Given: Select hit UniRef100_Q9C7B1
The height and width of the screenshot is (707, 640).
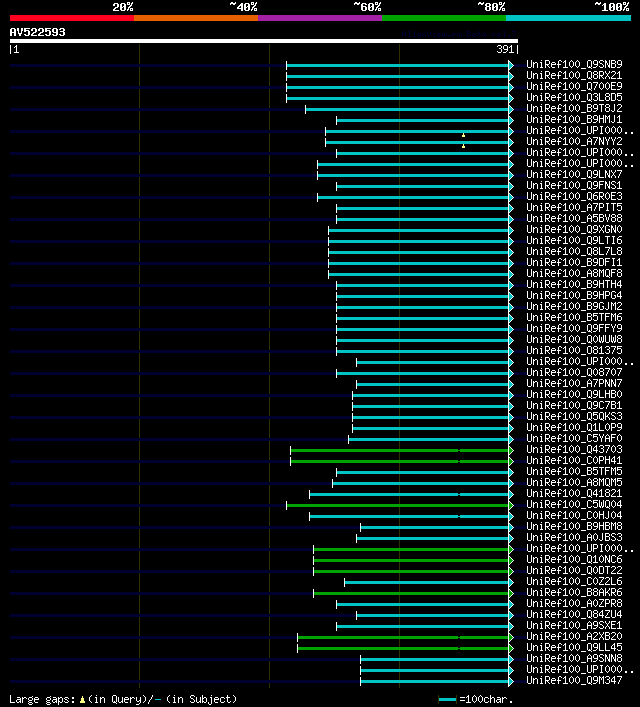Looking at the screenshot, I should 574,405.
